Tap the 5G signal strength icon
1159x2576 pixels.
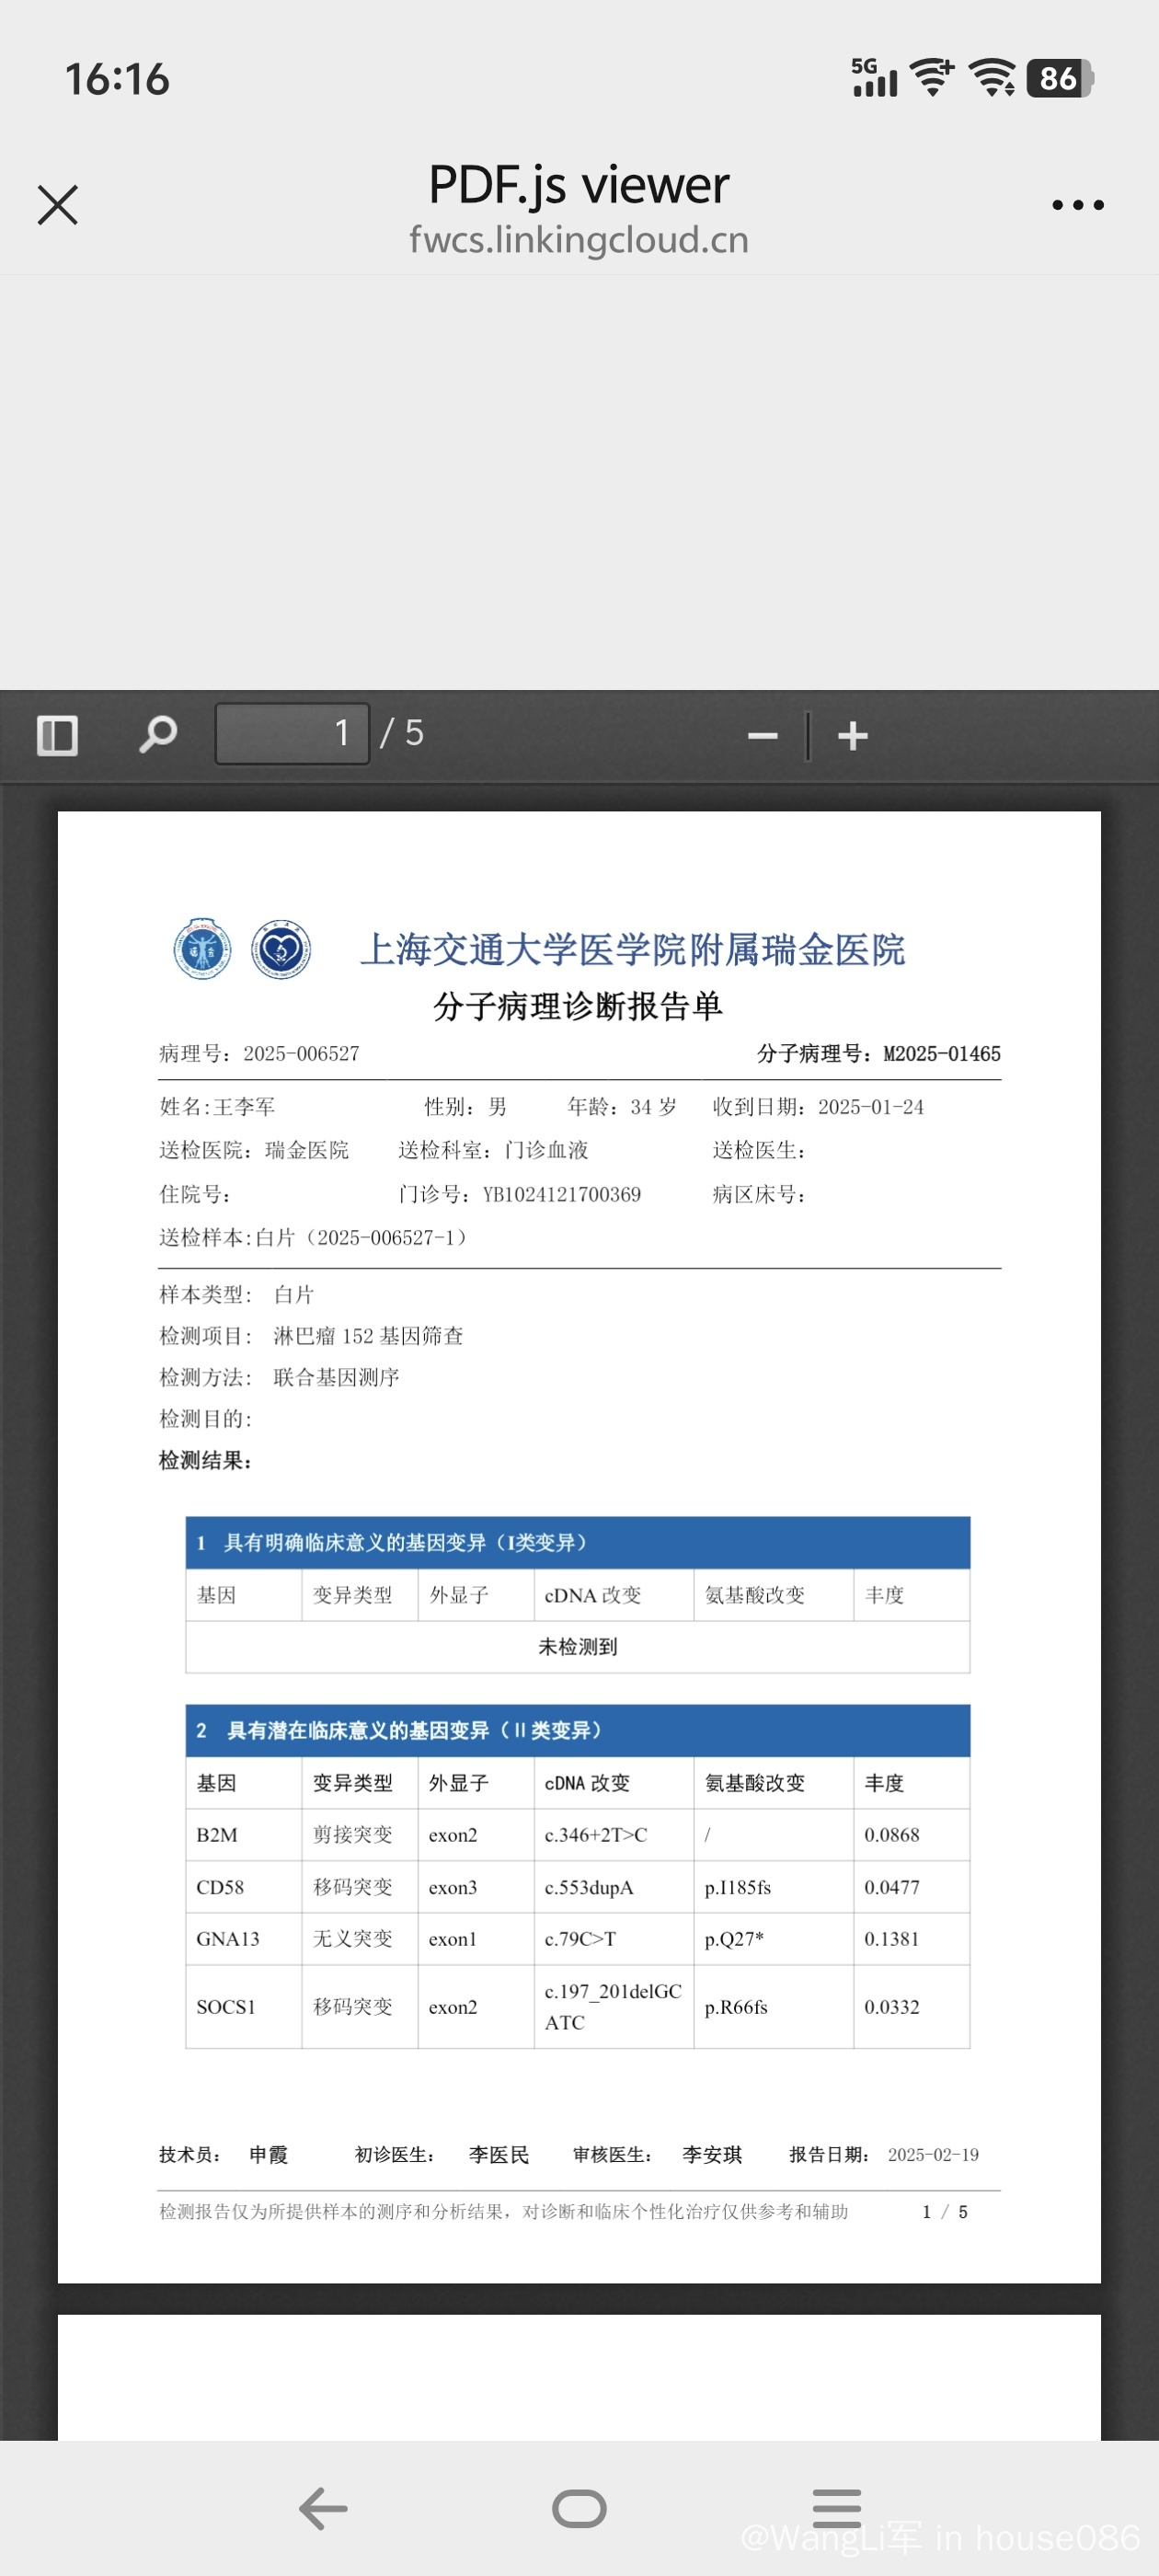pos(874,78)
